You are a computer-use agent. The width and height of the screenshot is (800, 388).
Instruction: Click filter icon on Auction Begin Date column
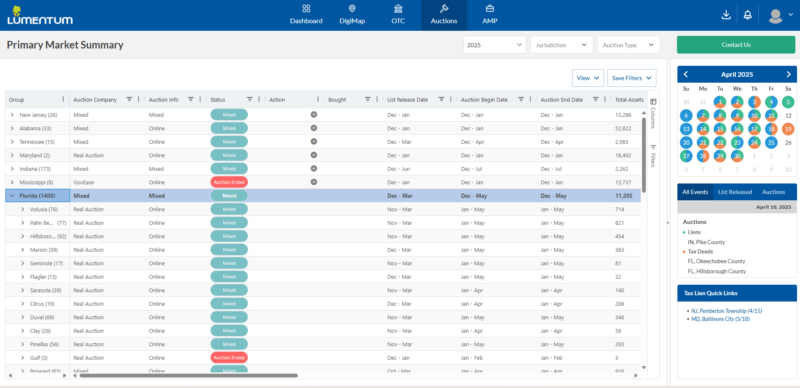click(521, 100)
